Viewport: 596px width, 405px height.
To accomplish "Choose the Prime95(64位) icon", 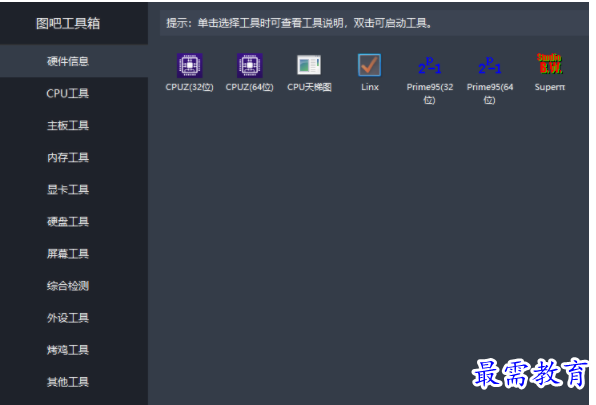I will coord(490,65).
